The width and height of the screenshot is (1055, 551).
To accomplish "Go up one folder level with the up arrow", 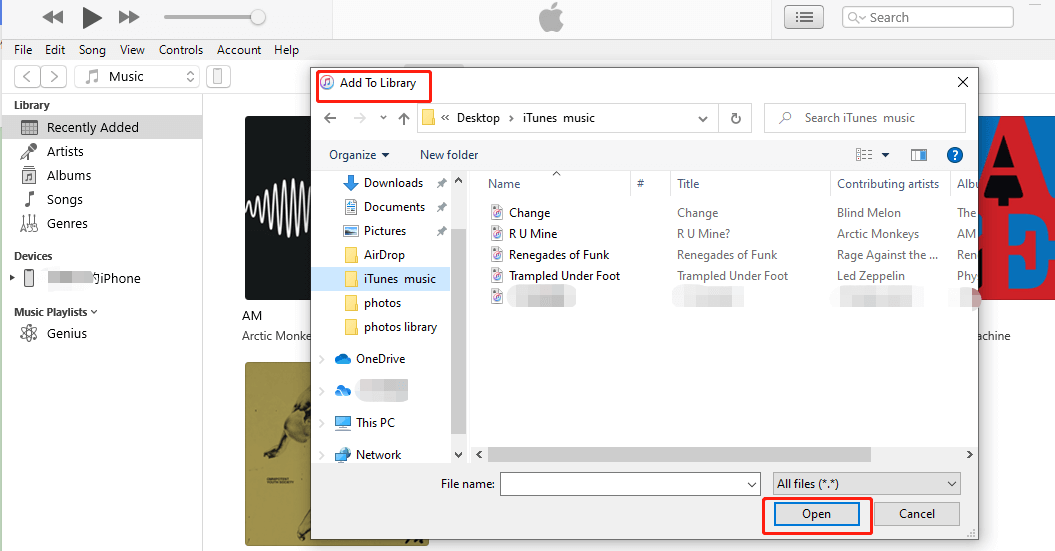I will coord(404,118).
